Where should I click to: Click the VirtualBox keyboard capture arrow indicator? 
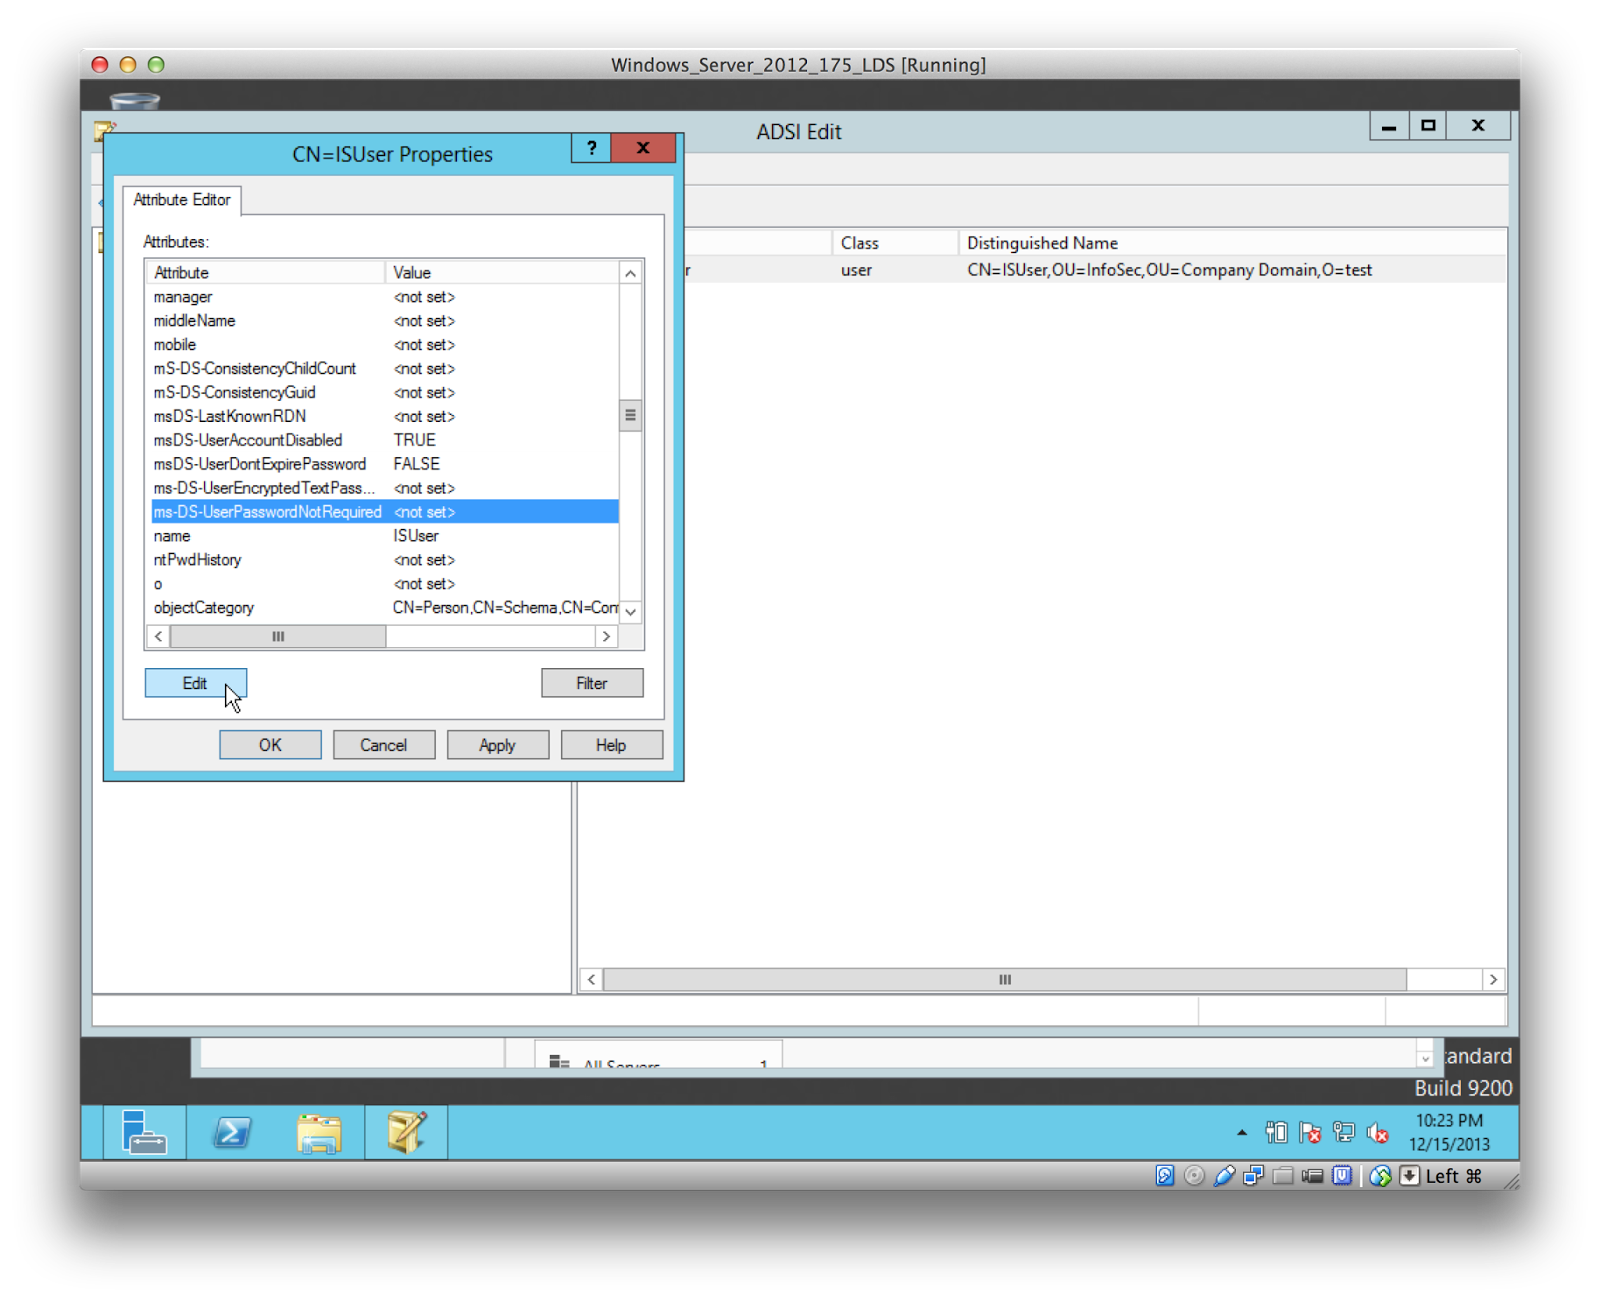pos(1409,1176)
